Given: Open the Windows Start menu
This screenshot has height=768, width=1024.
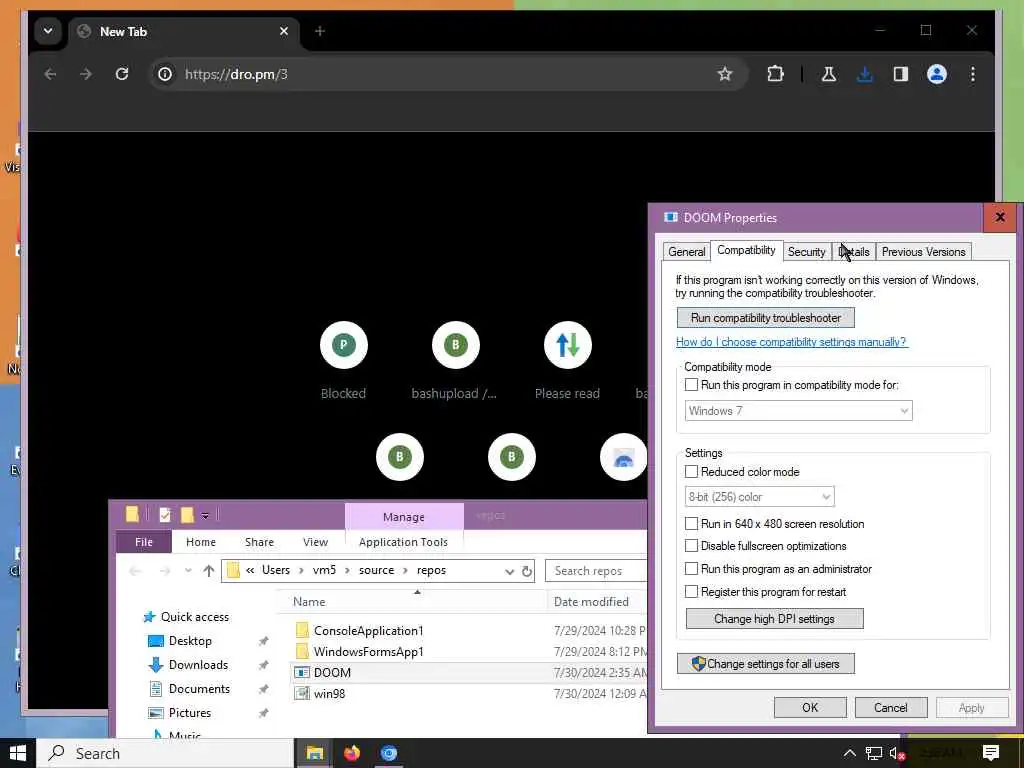Looking at the screenshot, I should 18,754.
